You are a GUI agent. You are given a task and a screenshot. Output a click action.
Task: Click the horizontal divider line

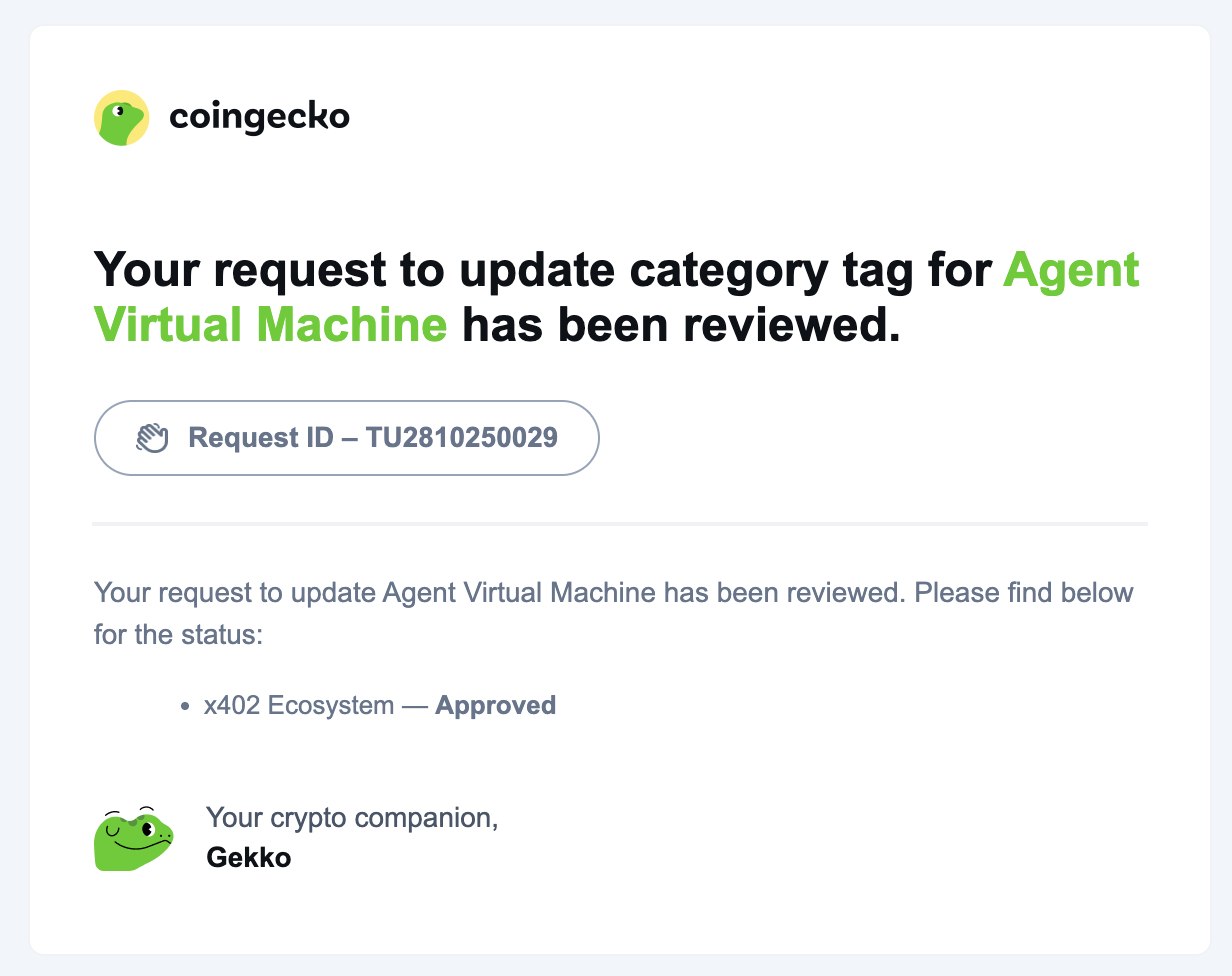pyautogui.click(x=619, y=523)
